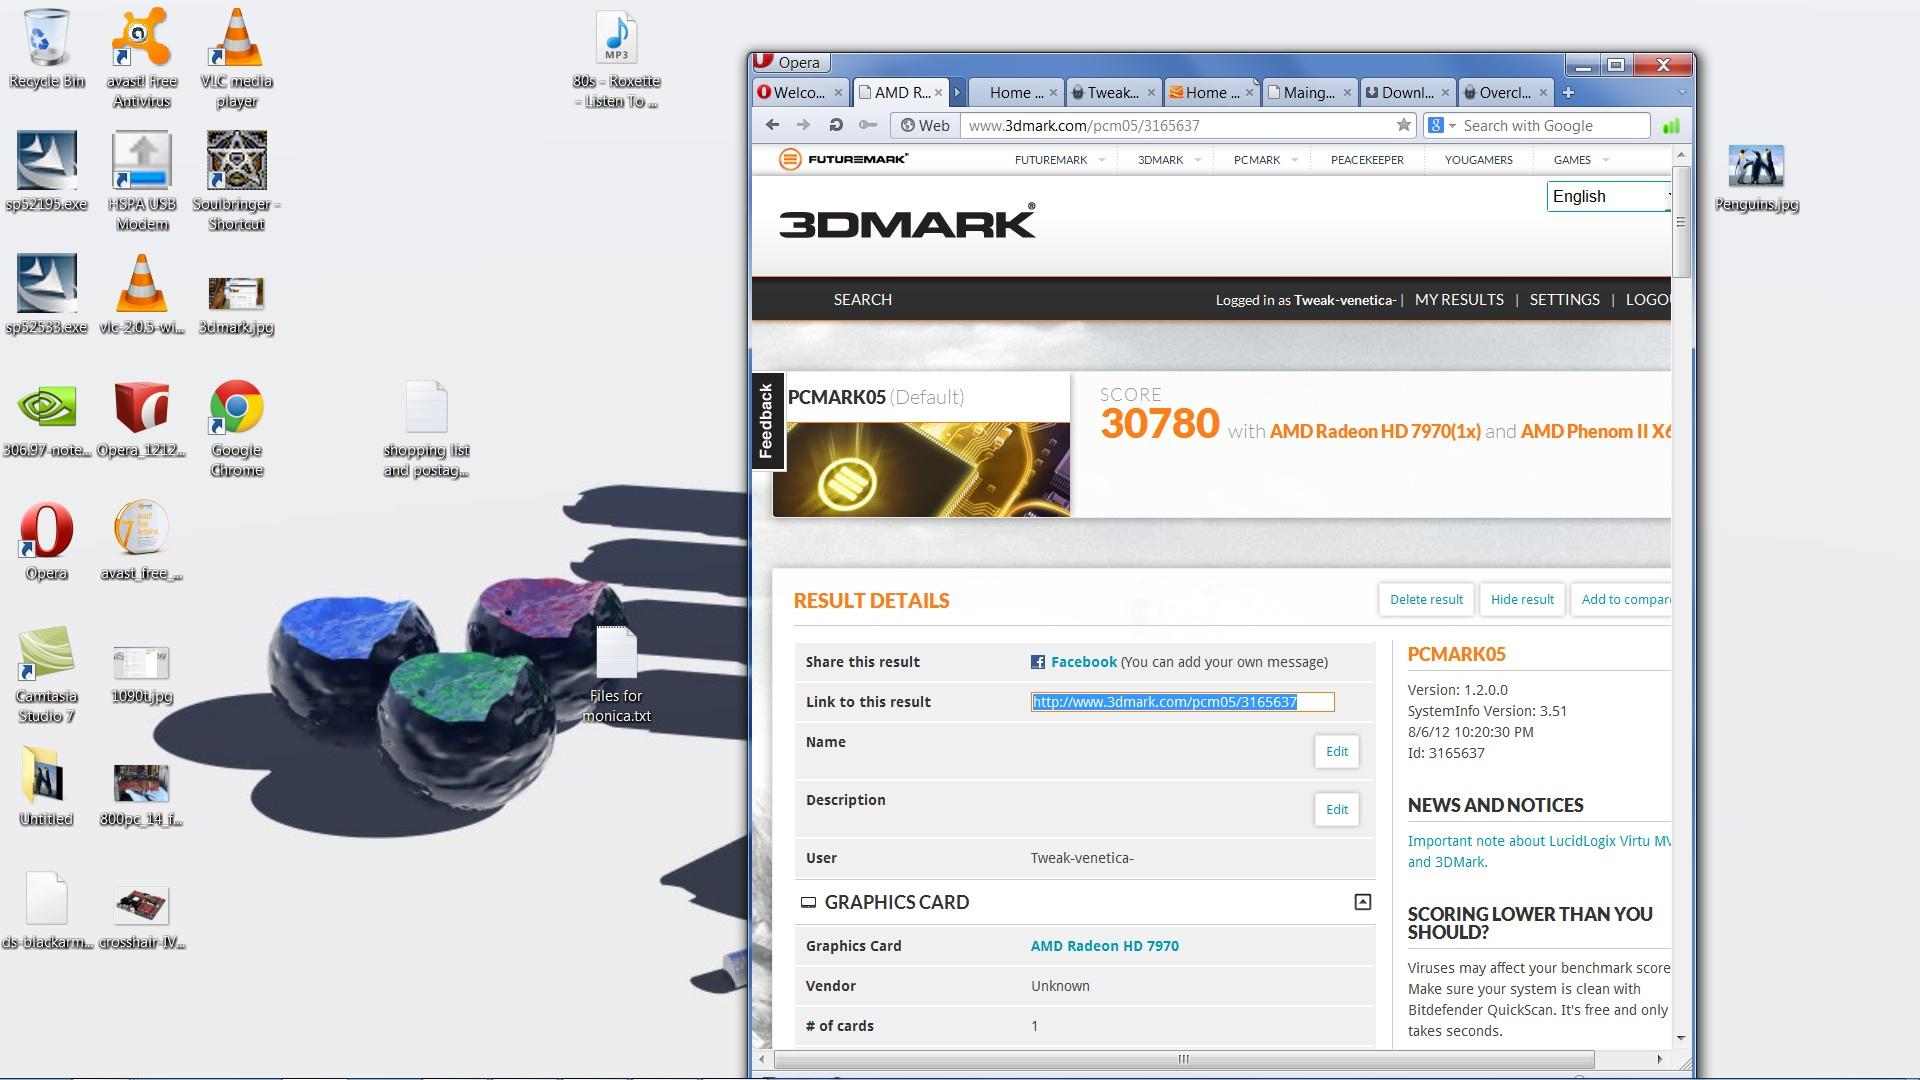The height and width of the screenshot is (1080, 1920).
Task: Click Delete result button
Action: [1426, 599]
